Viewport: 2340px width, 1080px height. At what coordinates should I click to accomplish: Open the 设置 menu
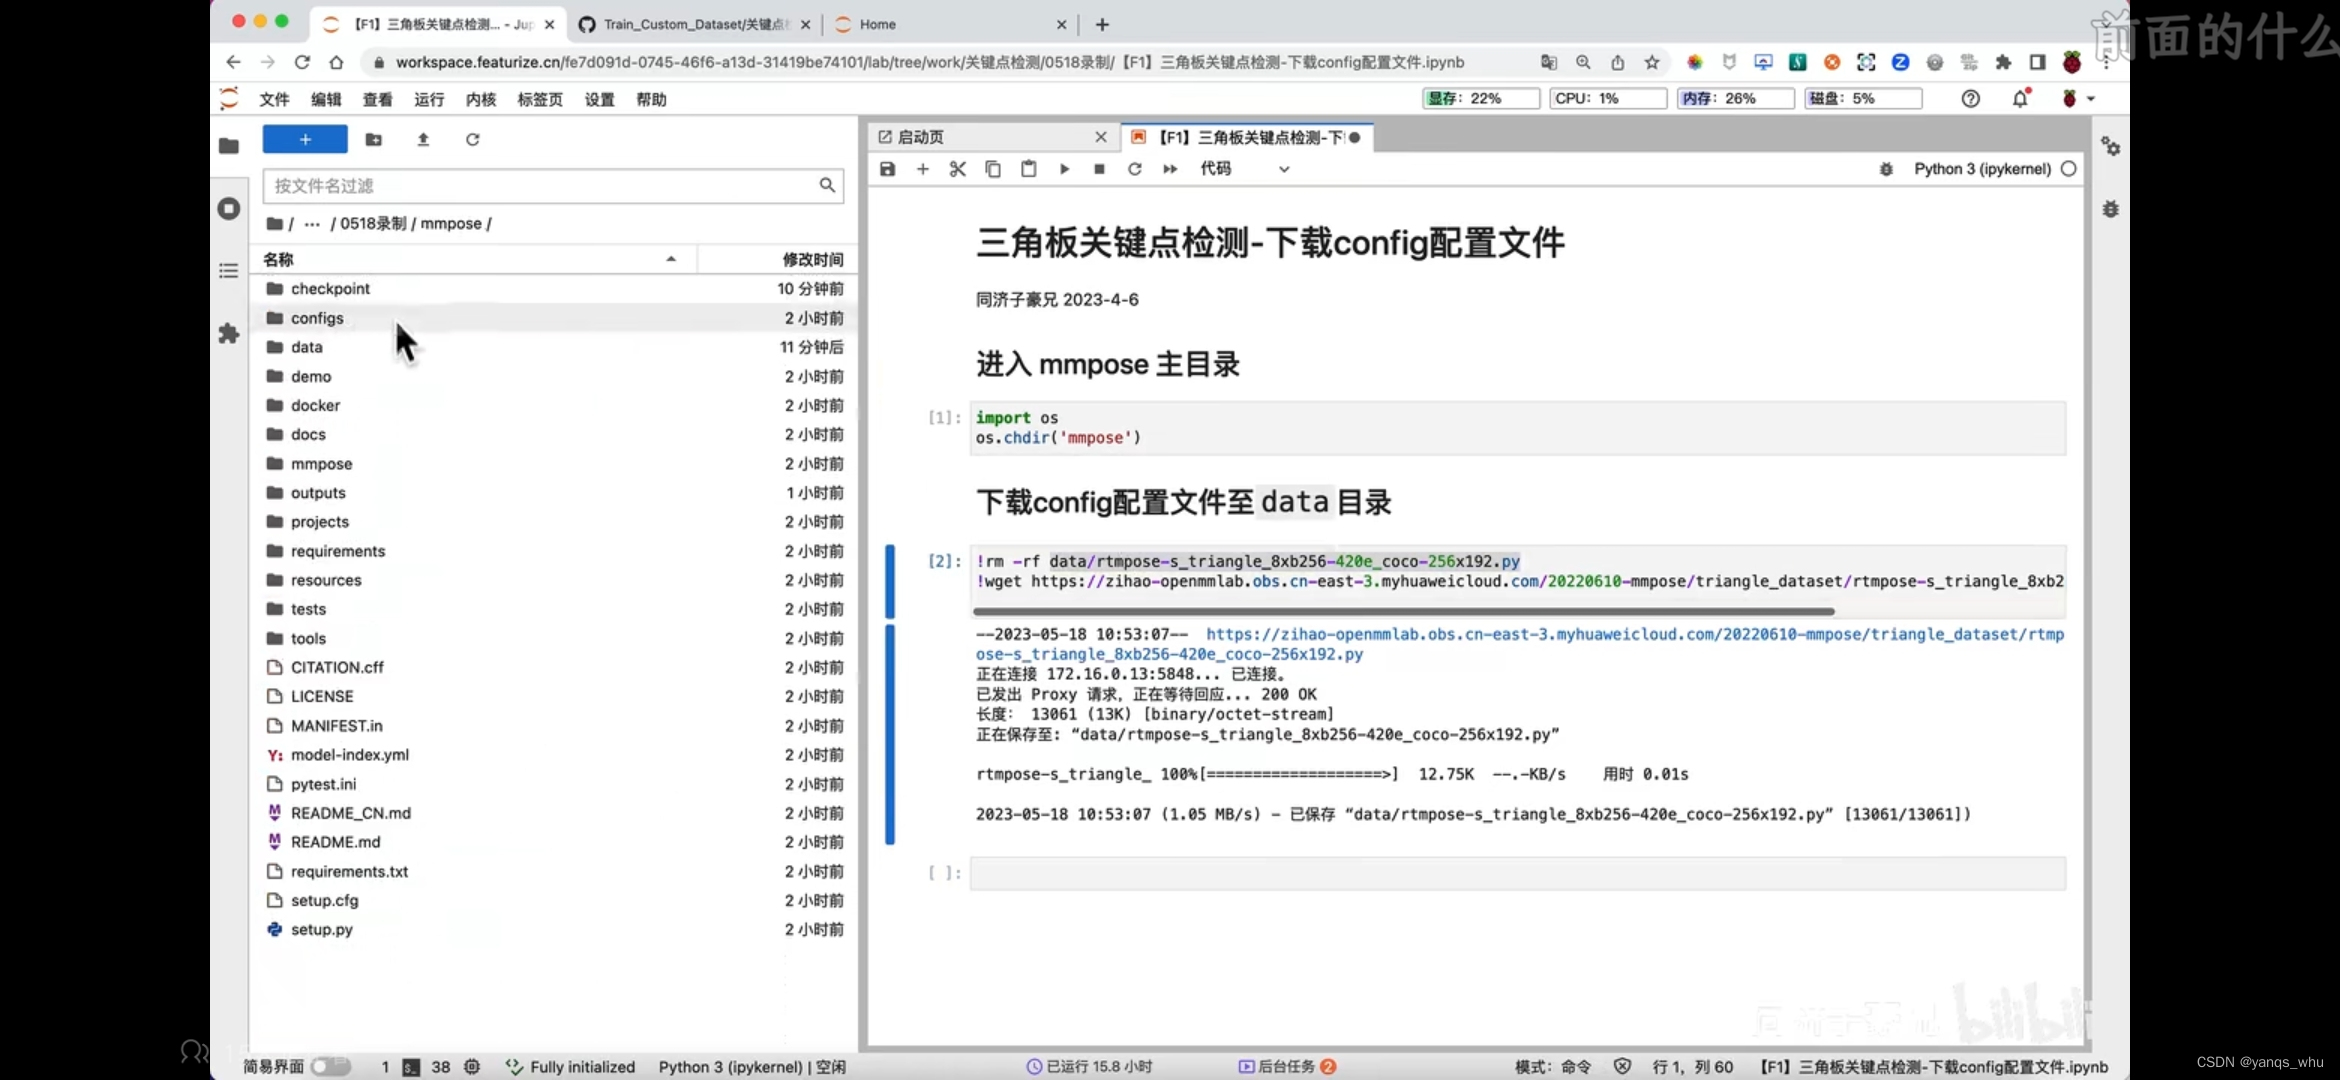(600, 99)
